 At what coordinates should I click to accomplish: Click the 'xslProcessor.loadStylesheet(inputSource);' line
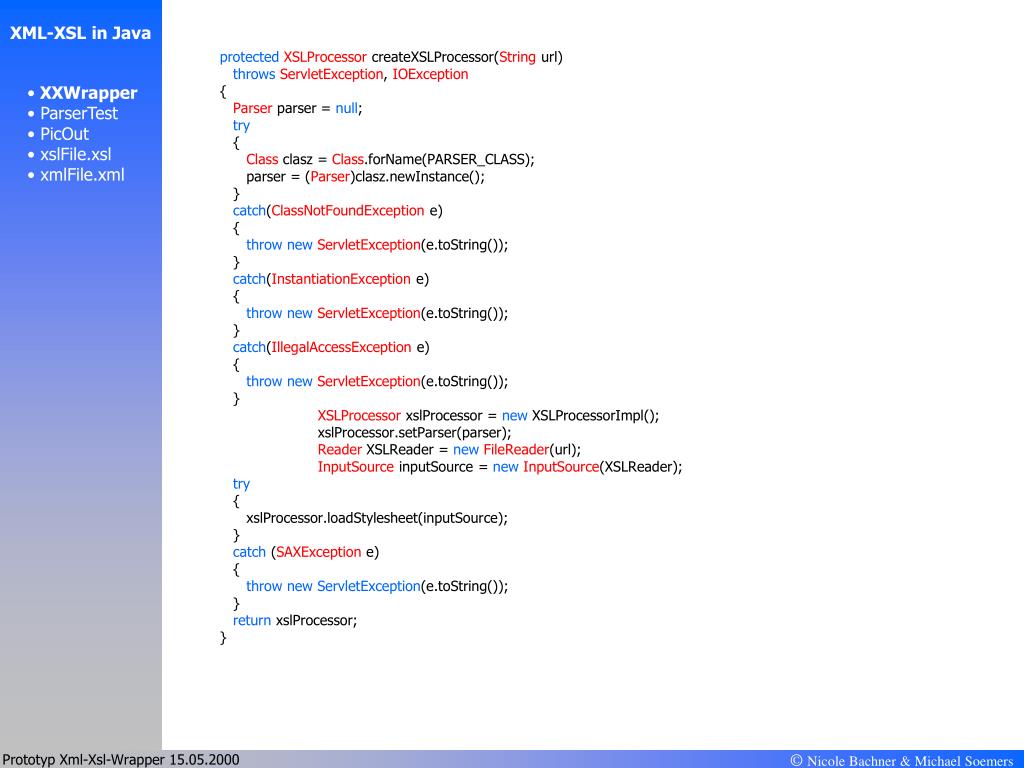(376, 518)
